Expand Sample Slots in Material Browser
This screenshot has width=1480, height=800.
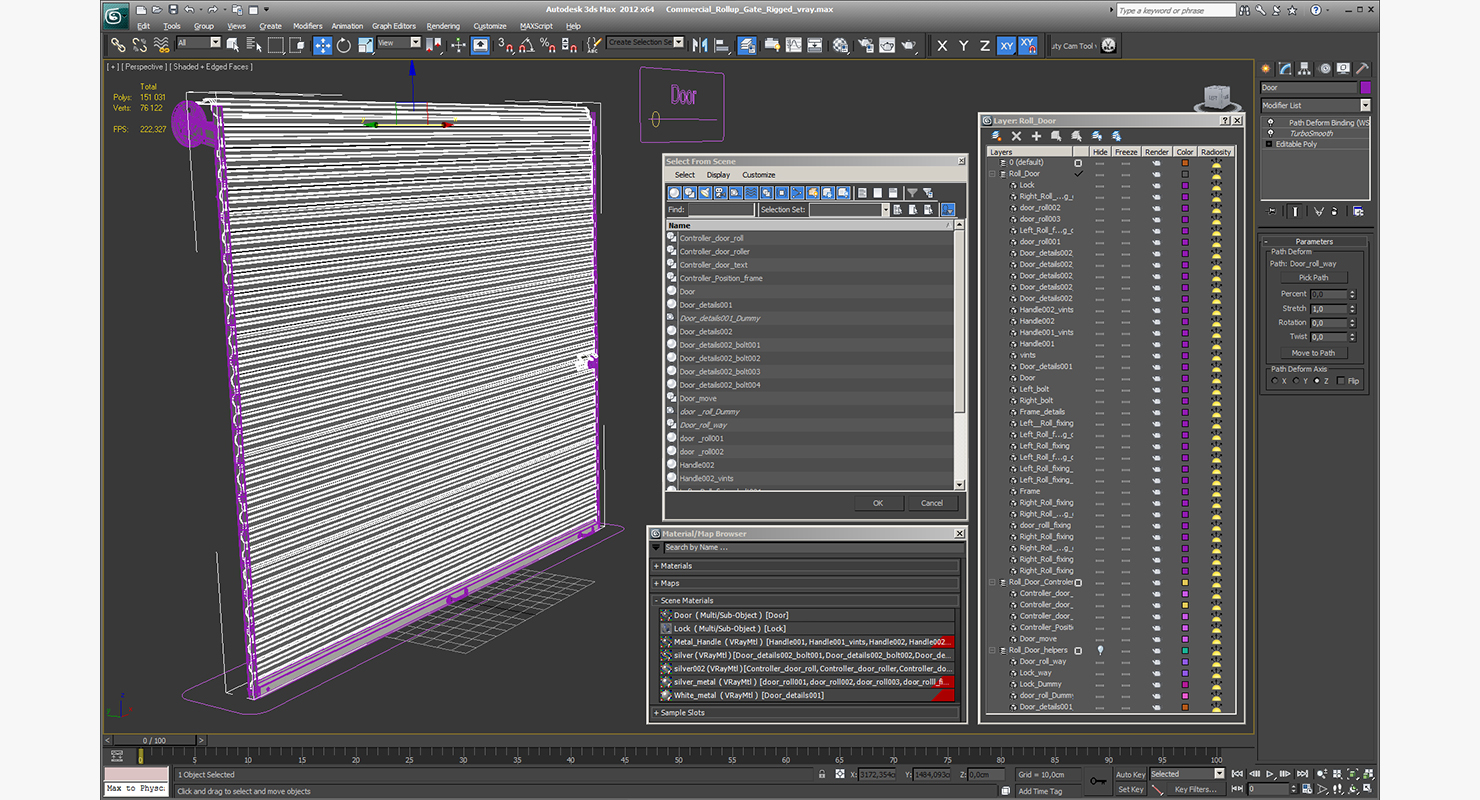656,713
